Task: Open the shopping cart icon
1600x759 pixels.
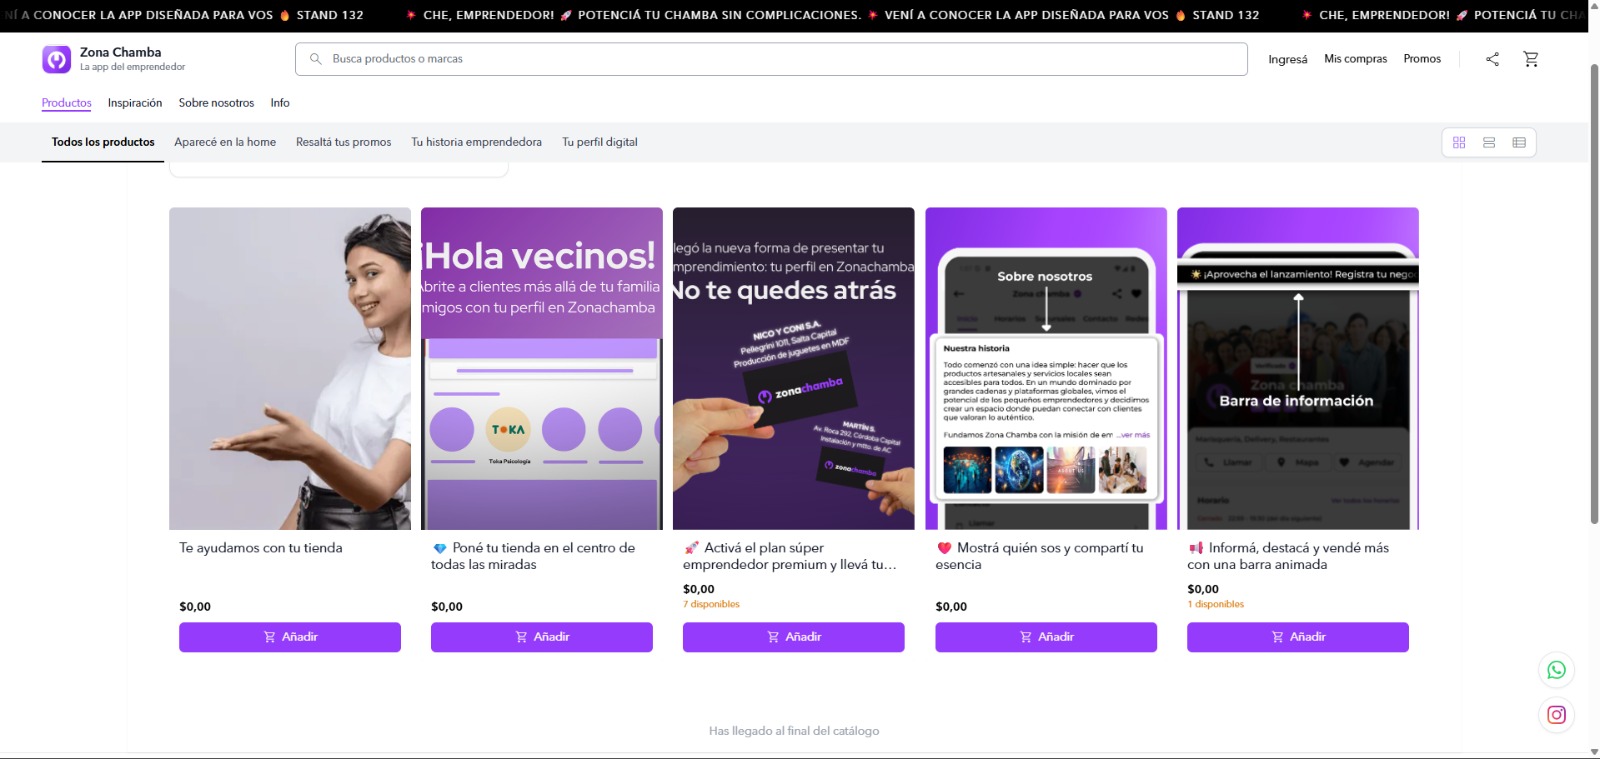Action: (x=1531, y=59)
